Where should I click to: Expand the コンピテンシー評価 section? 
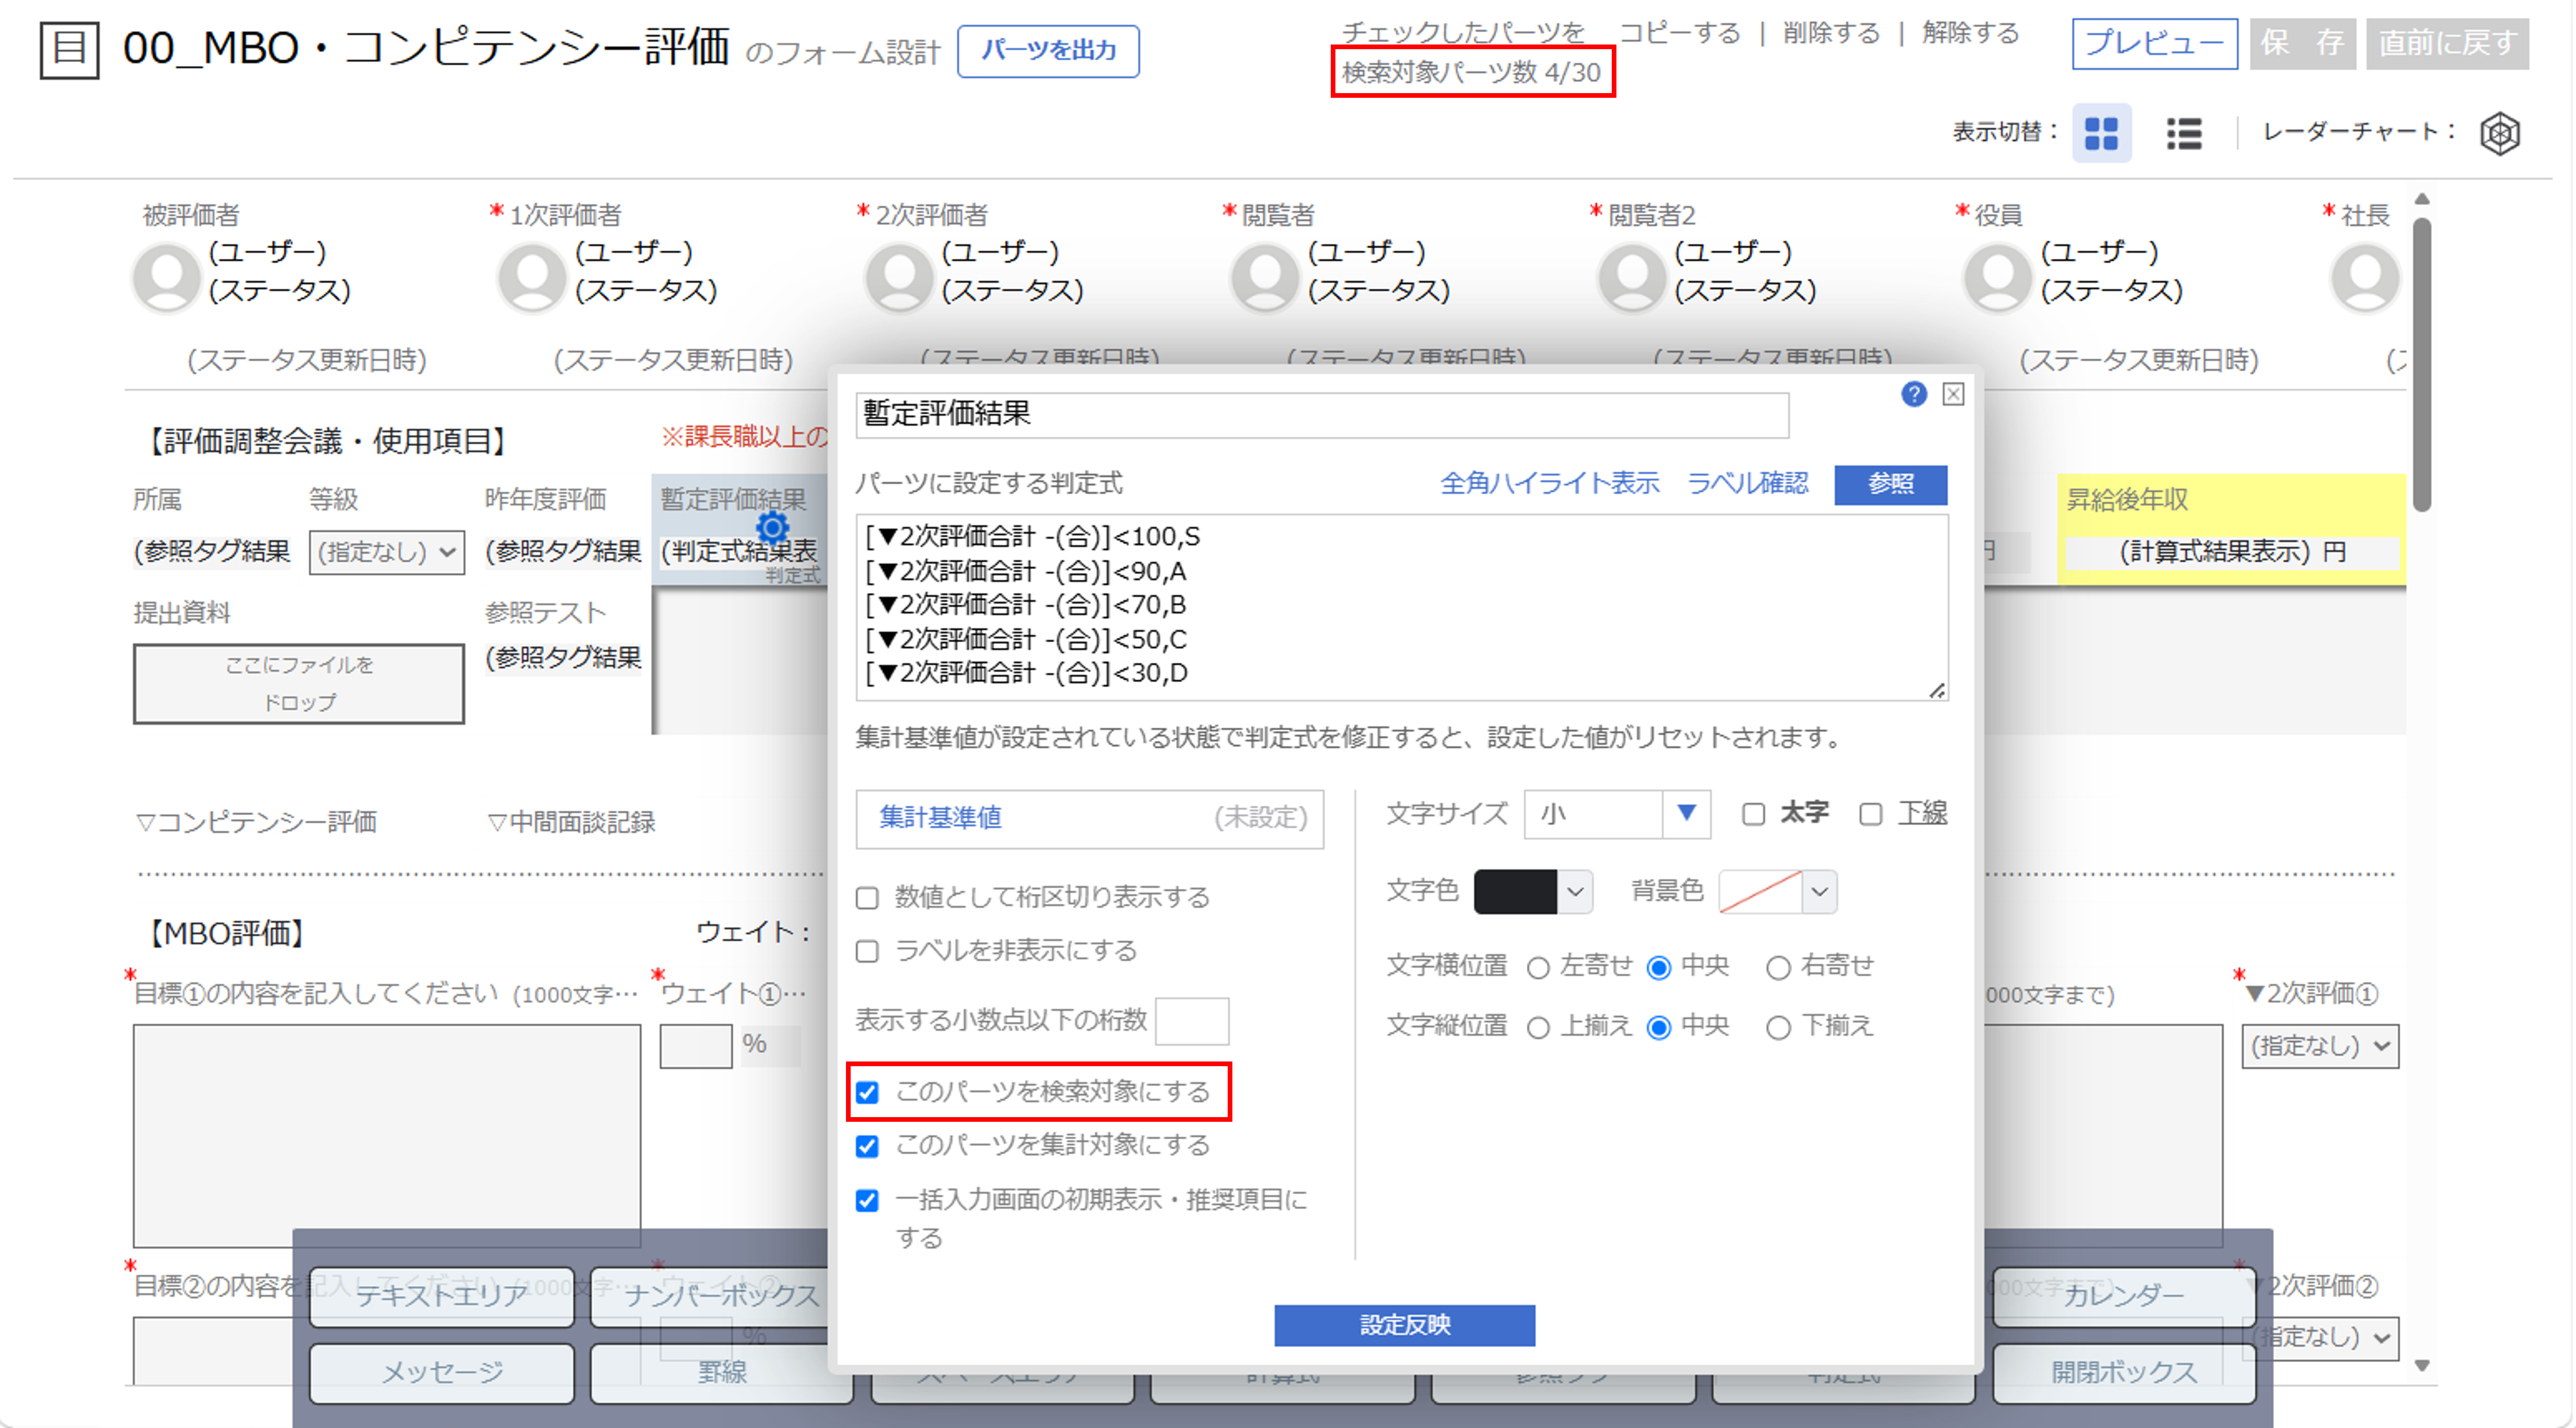tap(256, 822)
